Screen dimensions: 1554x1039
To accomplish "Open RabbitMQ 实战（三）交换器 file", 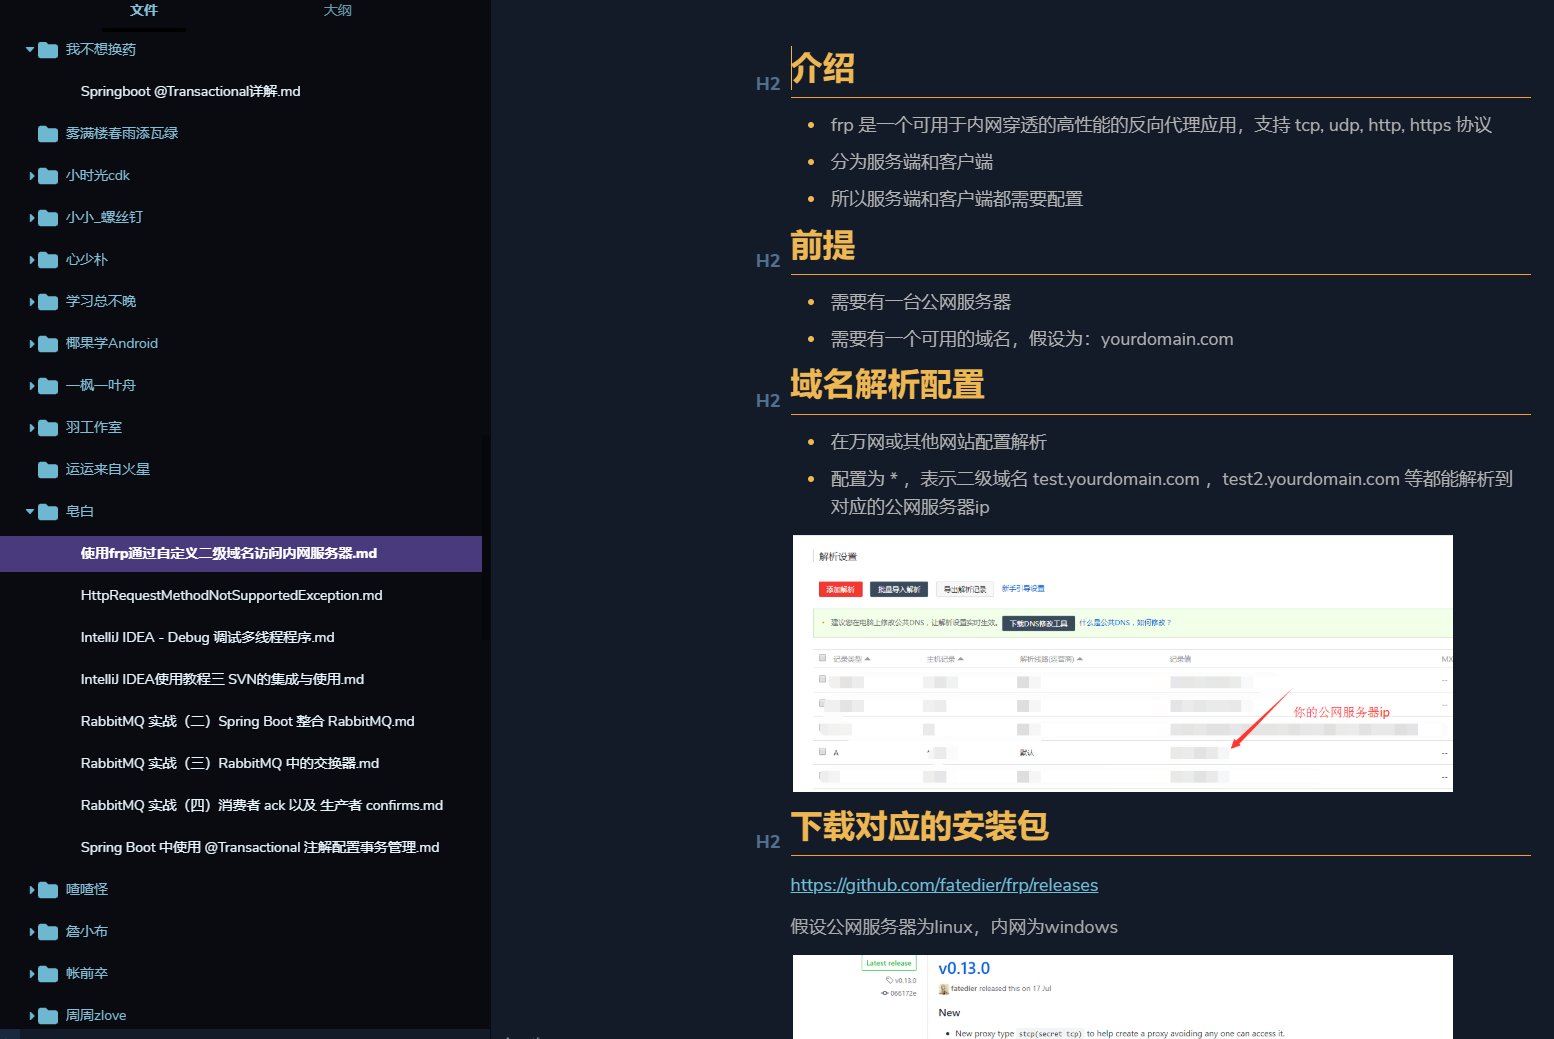I will (x=230, y=763).
